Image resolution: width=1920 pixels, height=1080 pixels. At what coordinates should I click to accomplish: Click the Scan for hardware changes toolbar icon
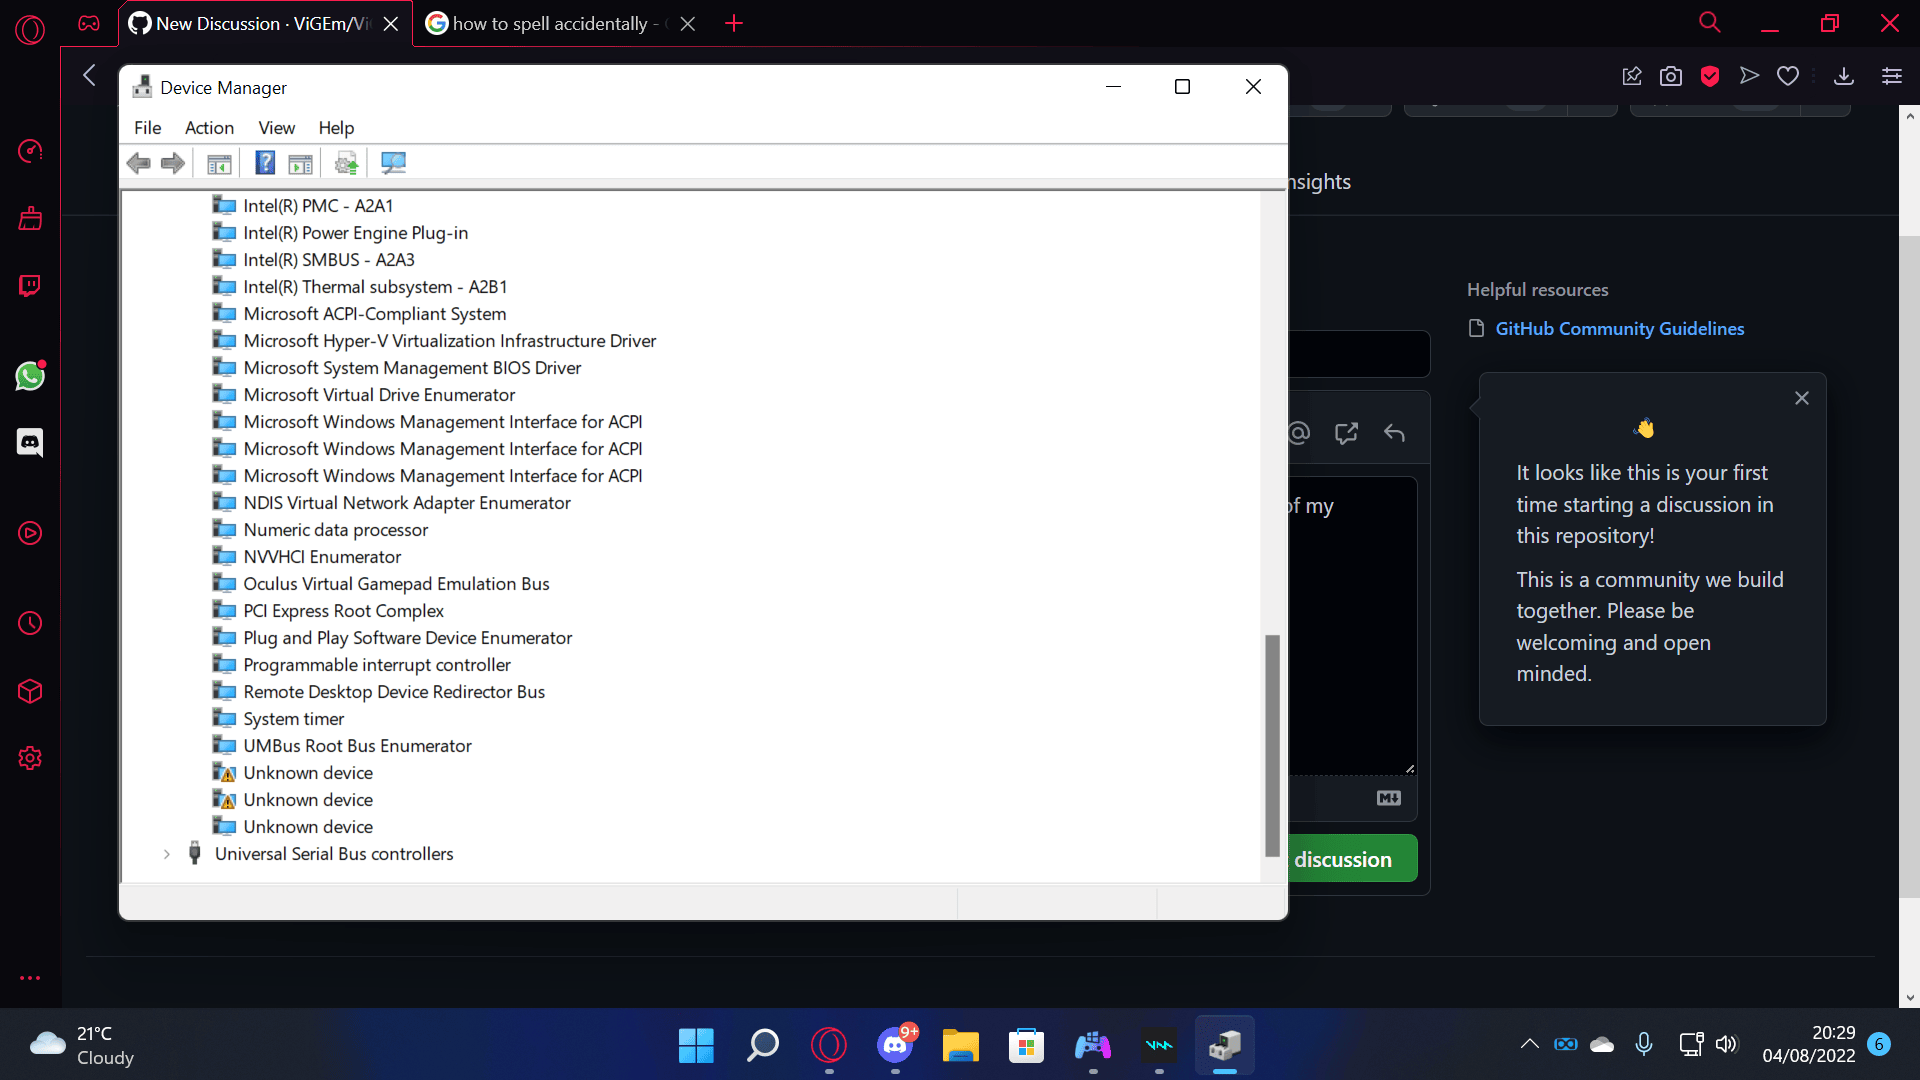point(393,163)
